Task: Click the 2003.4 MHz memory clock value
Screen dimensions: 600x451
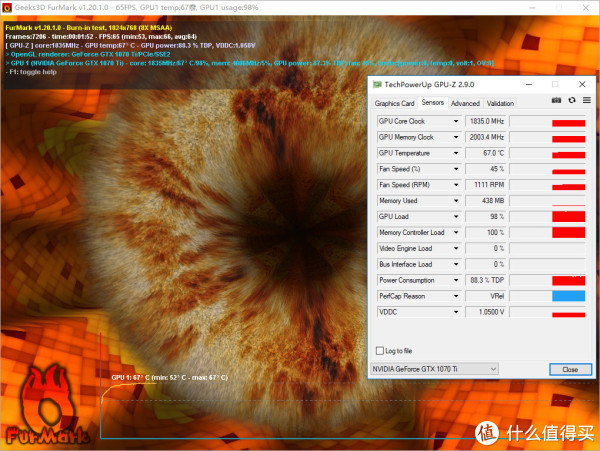Action: pyautogui.click(x=486, y=137)
